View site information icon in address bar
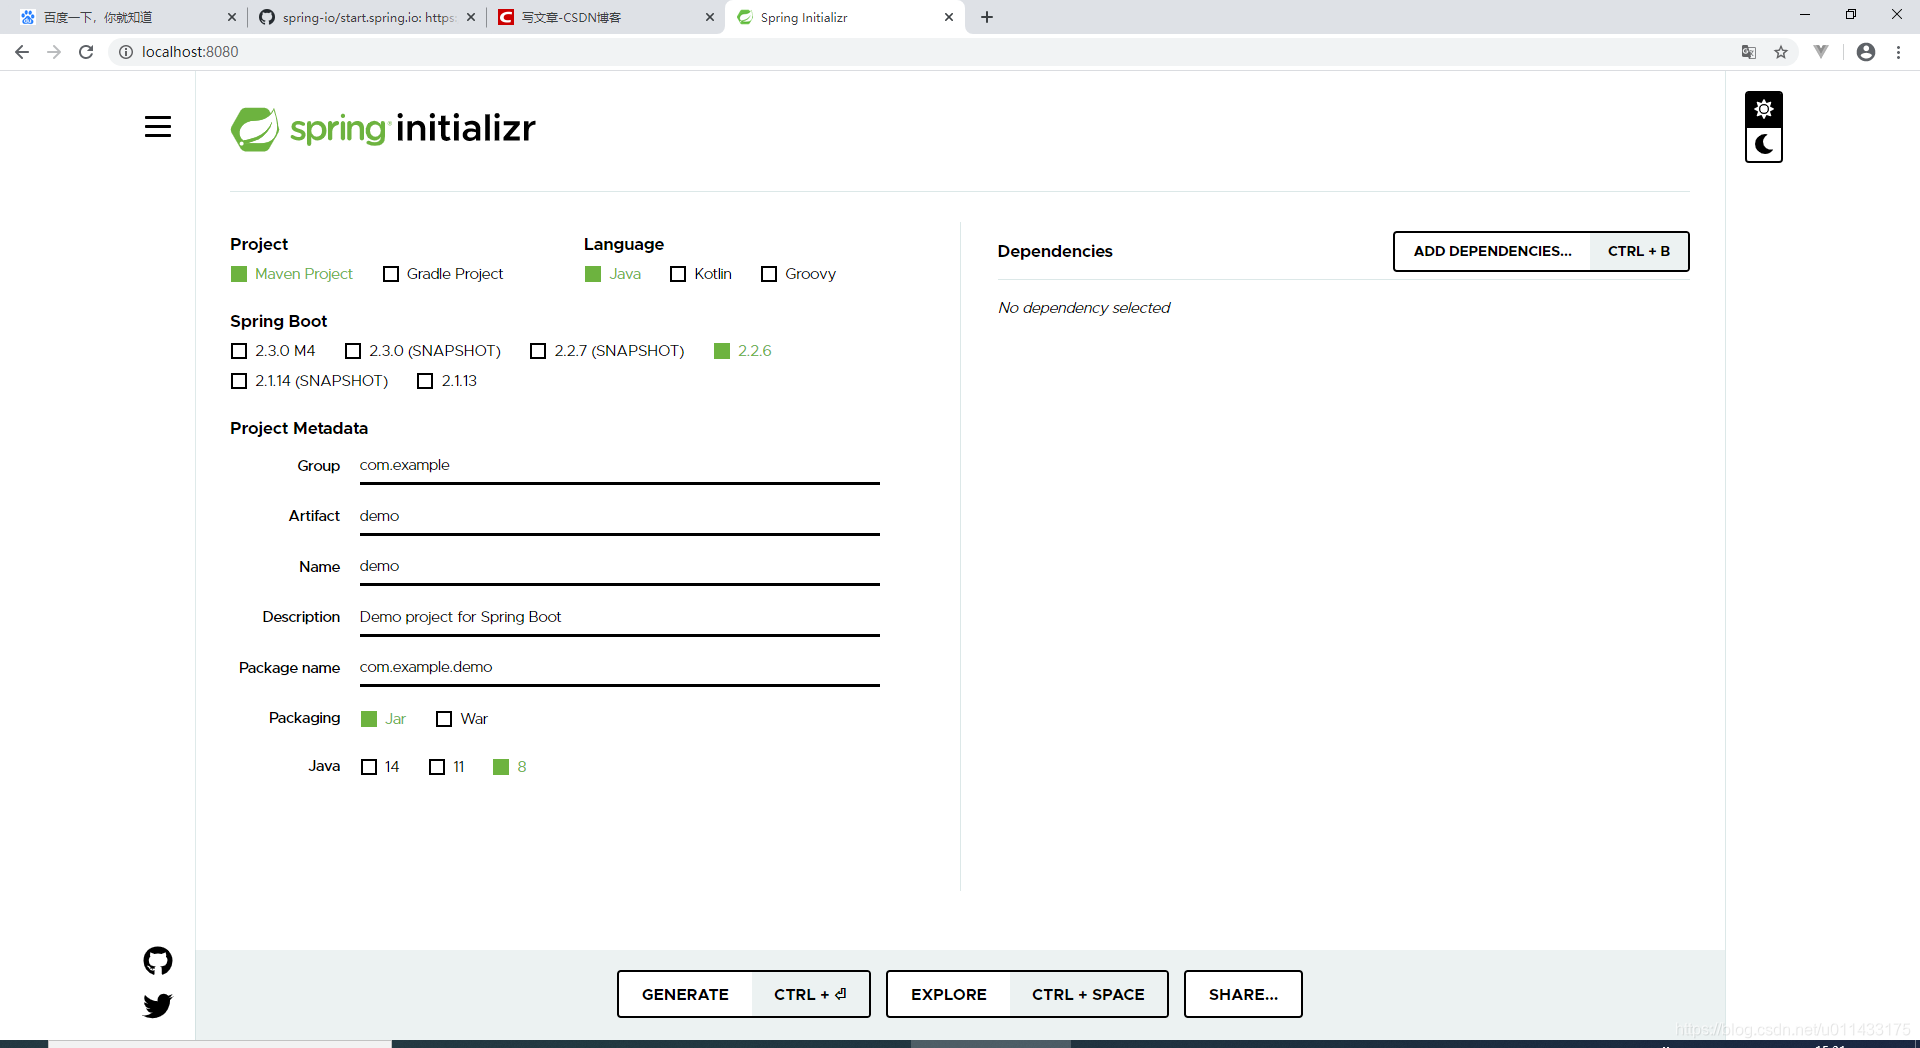Viewport: 1920px width, 1048px height. tap(126, 52)
